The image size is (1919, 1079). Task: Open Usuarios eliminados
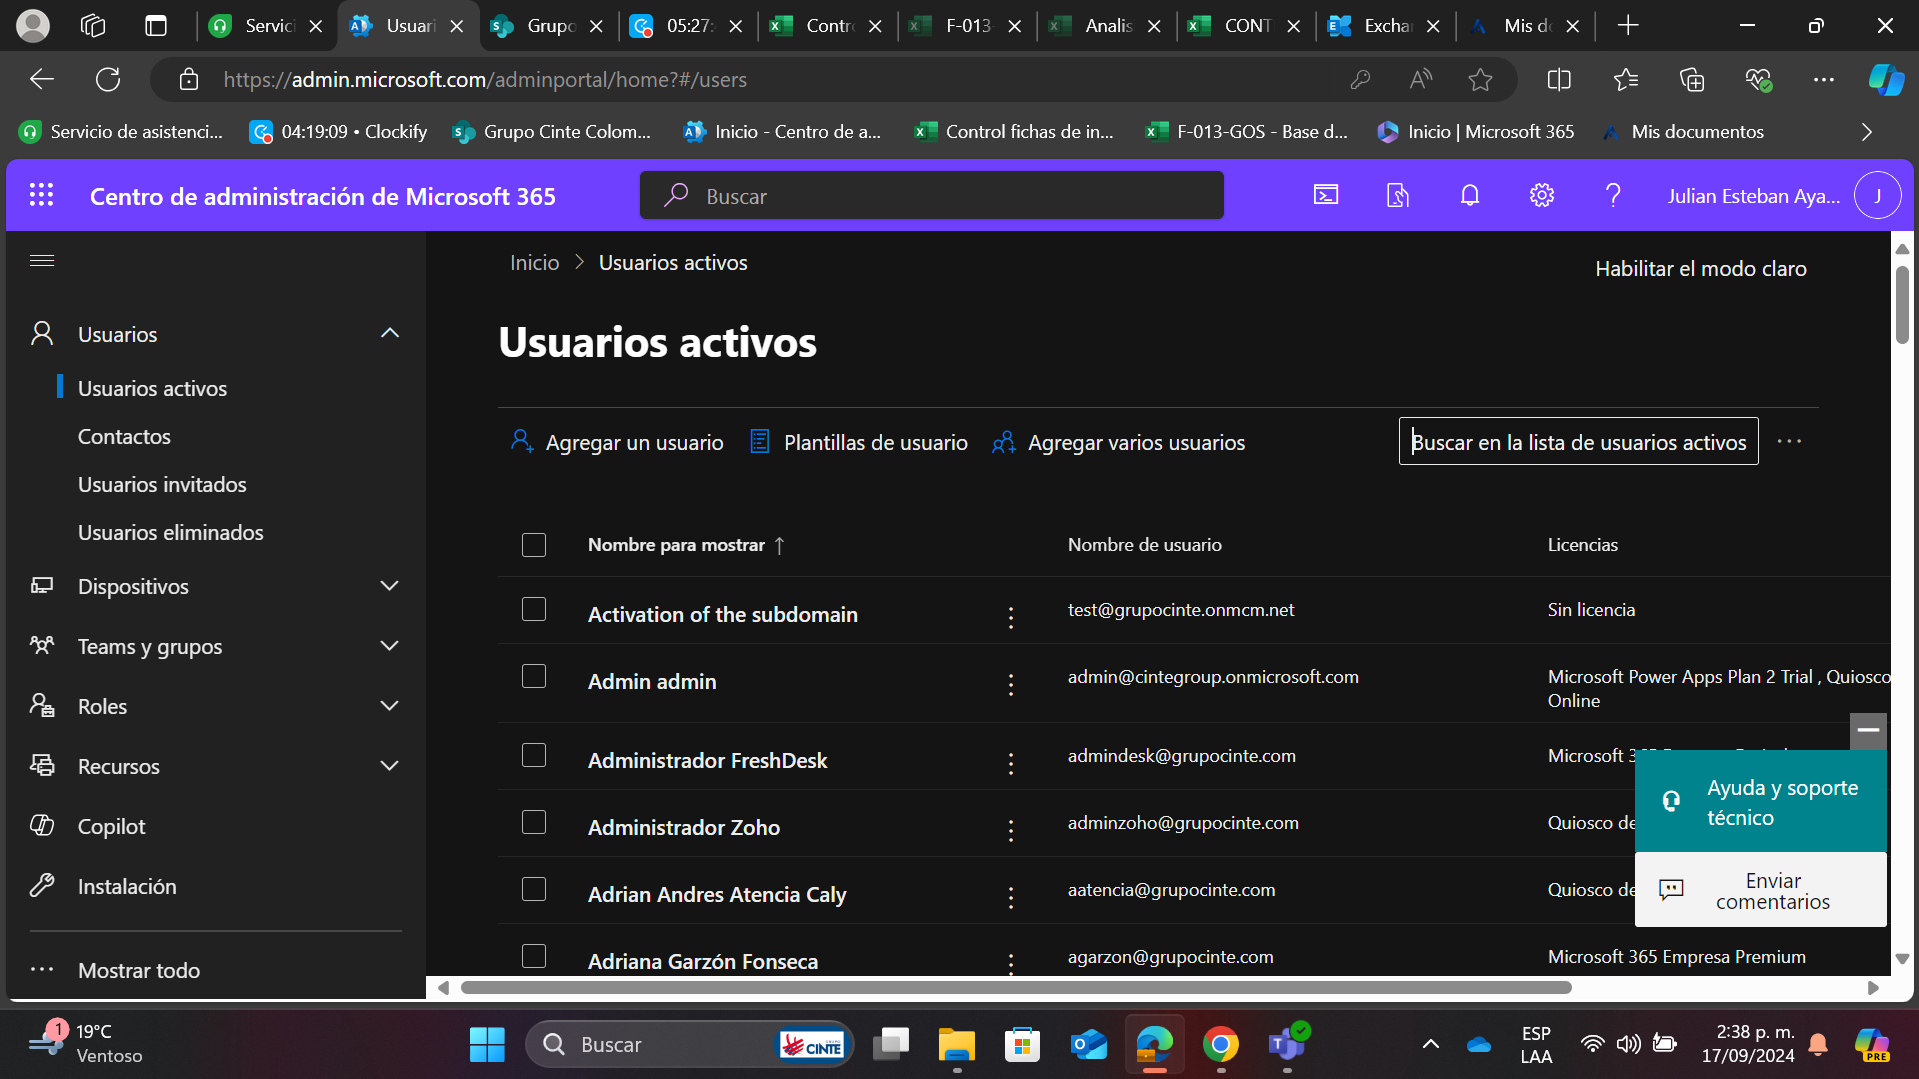[171, 532]
